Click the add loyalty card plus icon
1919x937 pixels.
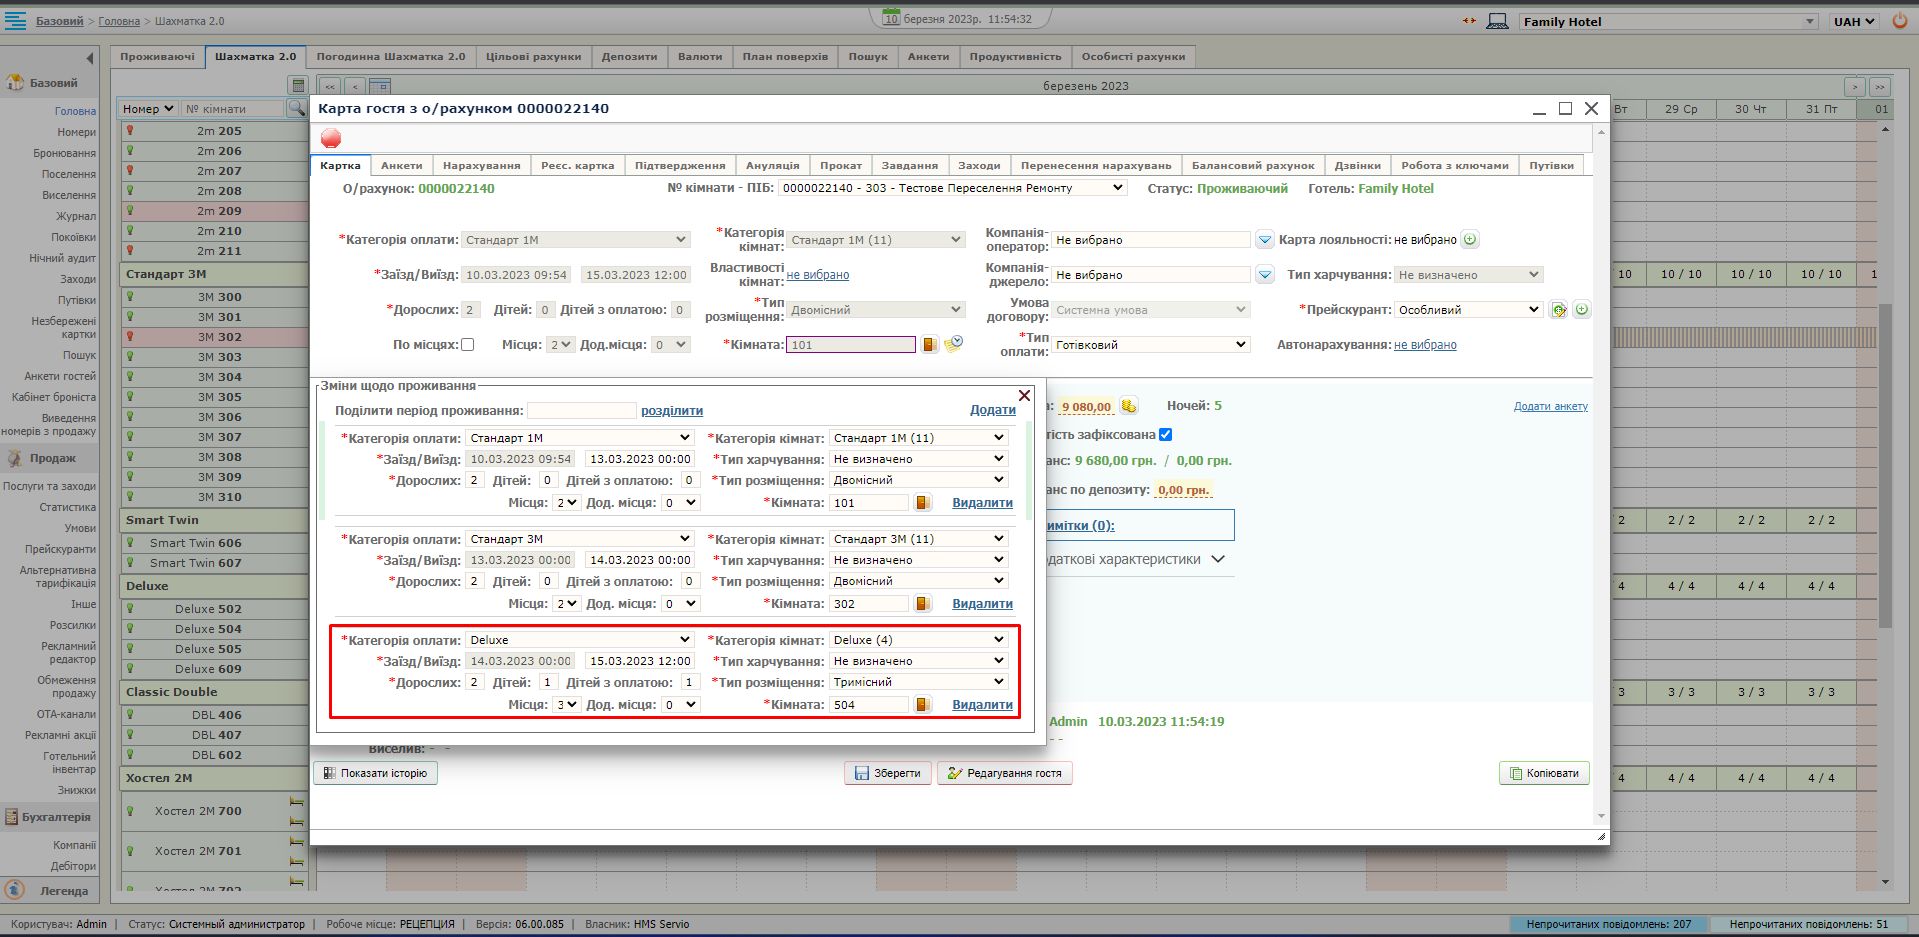[1470, 240]
